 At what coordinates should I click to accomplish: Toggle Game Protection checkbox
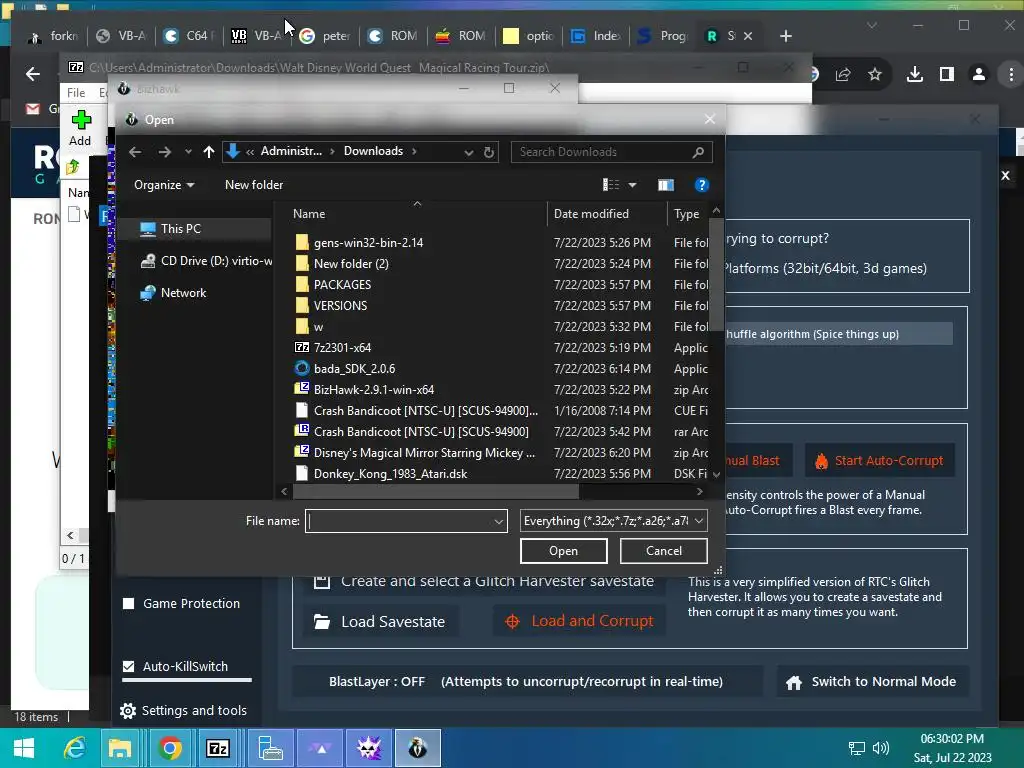129,603
